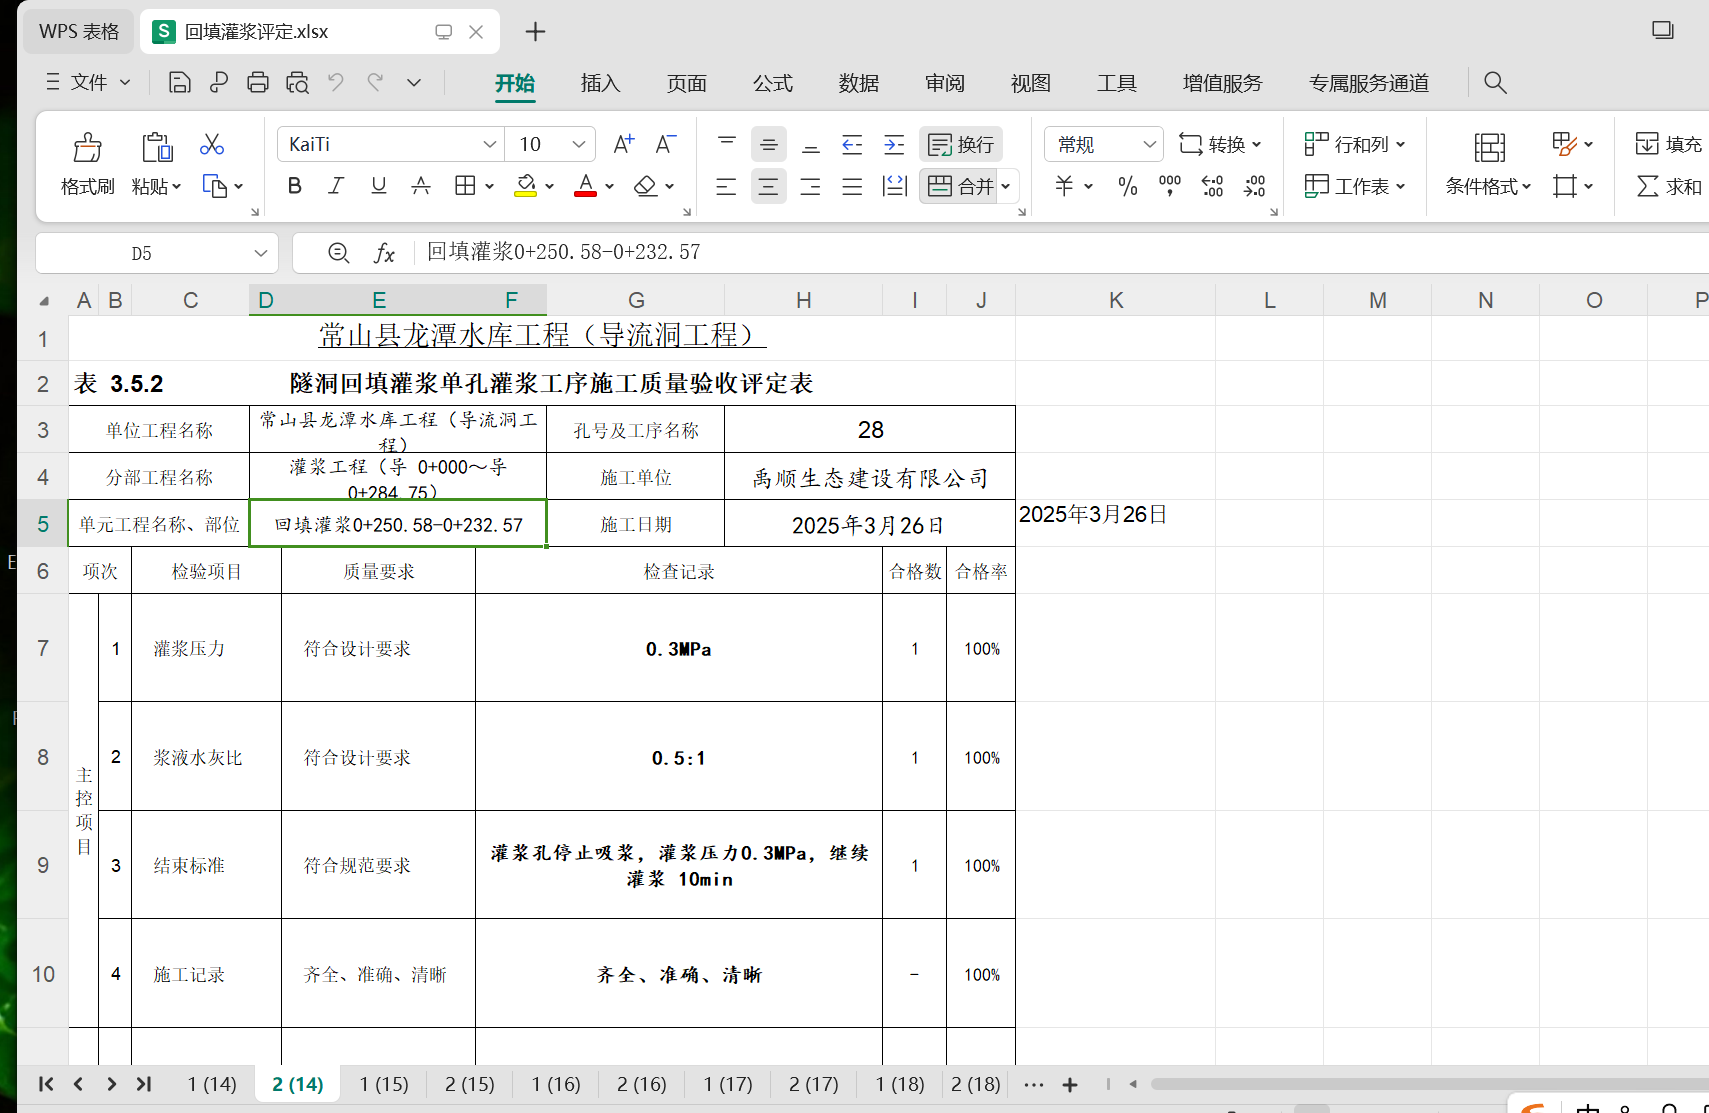Open the 插入 (Insert) ribbon tab
This screenshot has width=1709, height=1113.
(x=600, y=83)
